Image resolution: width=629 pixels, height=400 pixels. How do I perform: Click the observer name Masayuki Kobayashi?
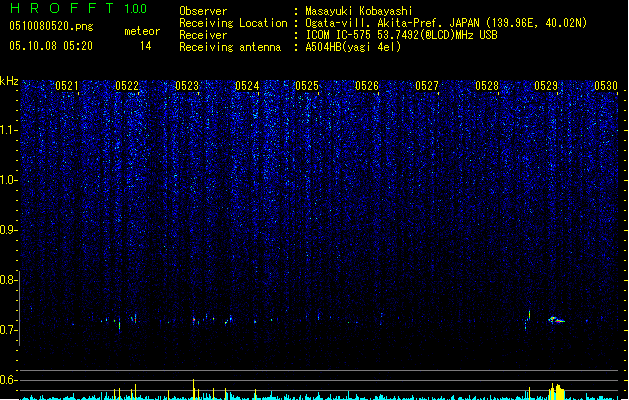pos(359,11)
